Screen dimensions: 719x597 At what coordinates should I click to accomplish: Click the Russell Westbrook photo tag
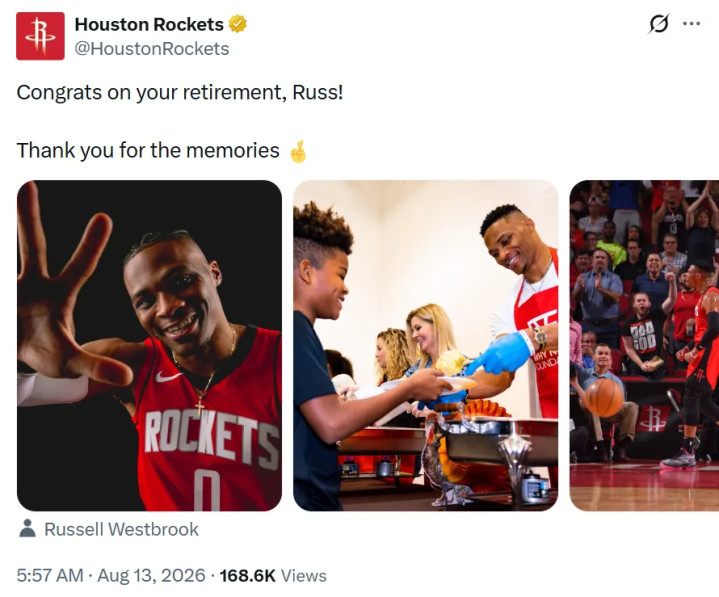pyautogui.click(x=122, y=529)
